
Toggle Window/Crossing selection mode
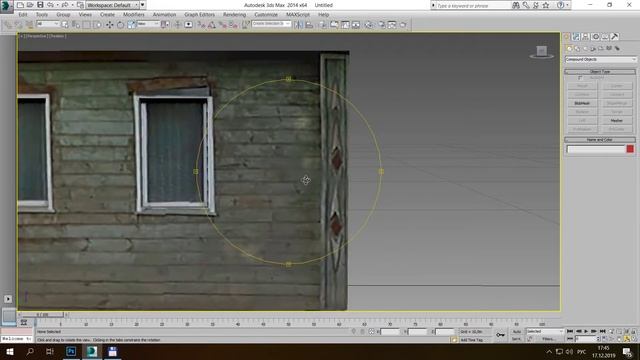(x=98, y=25)
